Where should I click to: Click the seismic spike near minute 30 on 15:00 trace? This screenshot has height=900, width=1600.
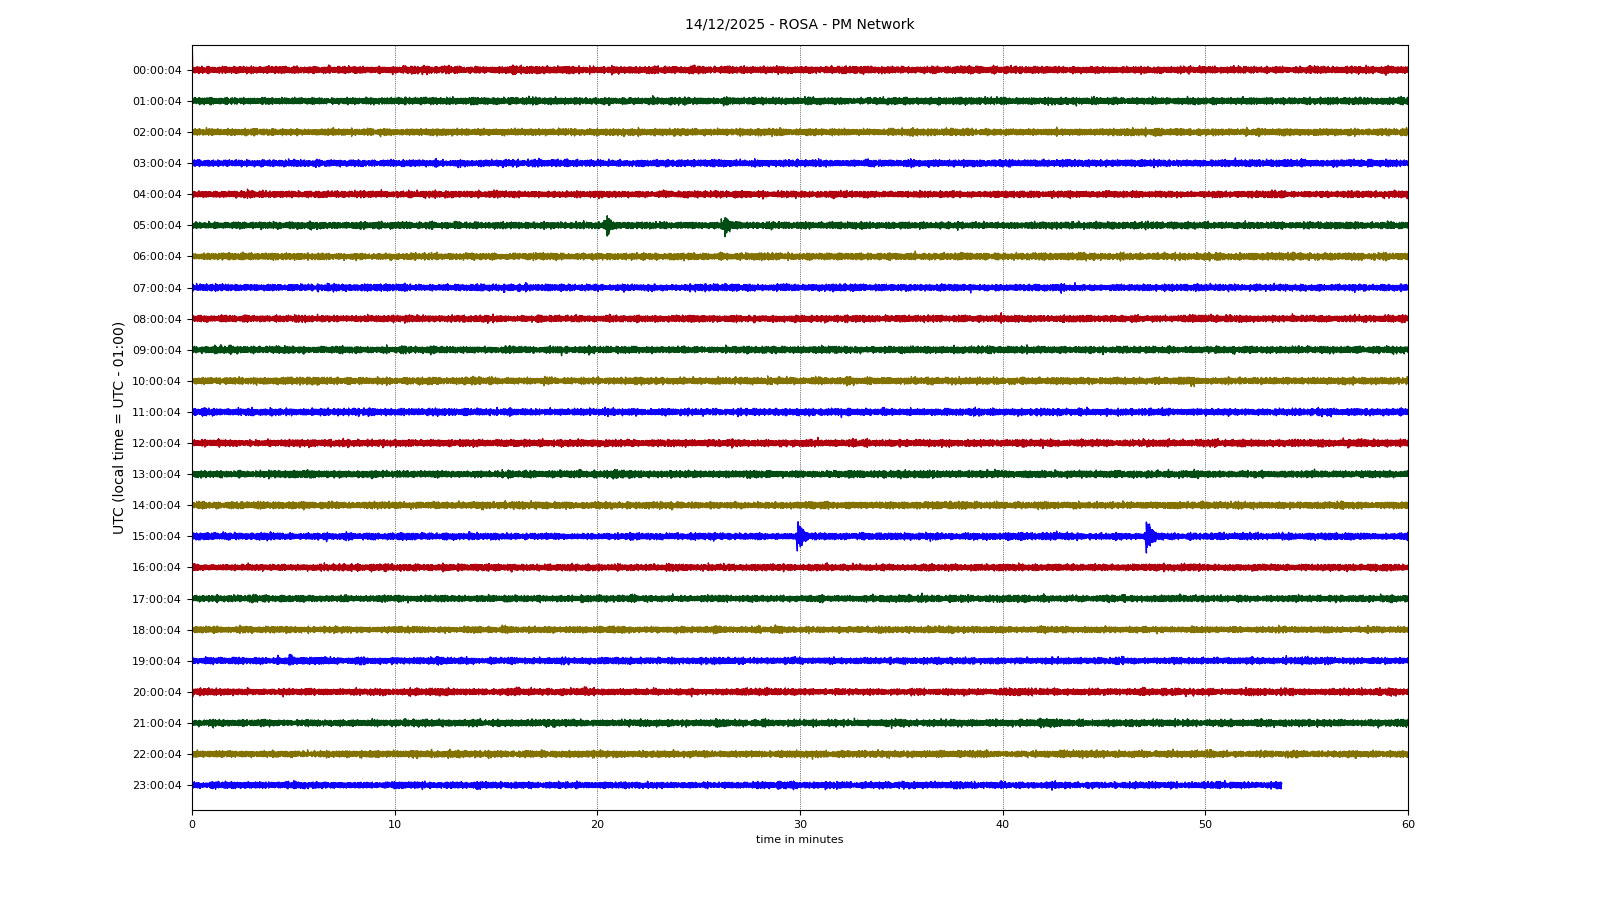798,536
